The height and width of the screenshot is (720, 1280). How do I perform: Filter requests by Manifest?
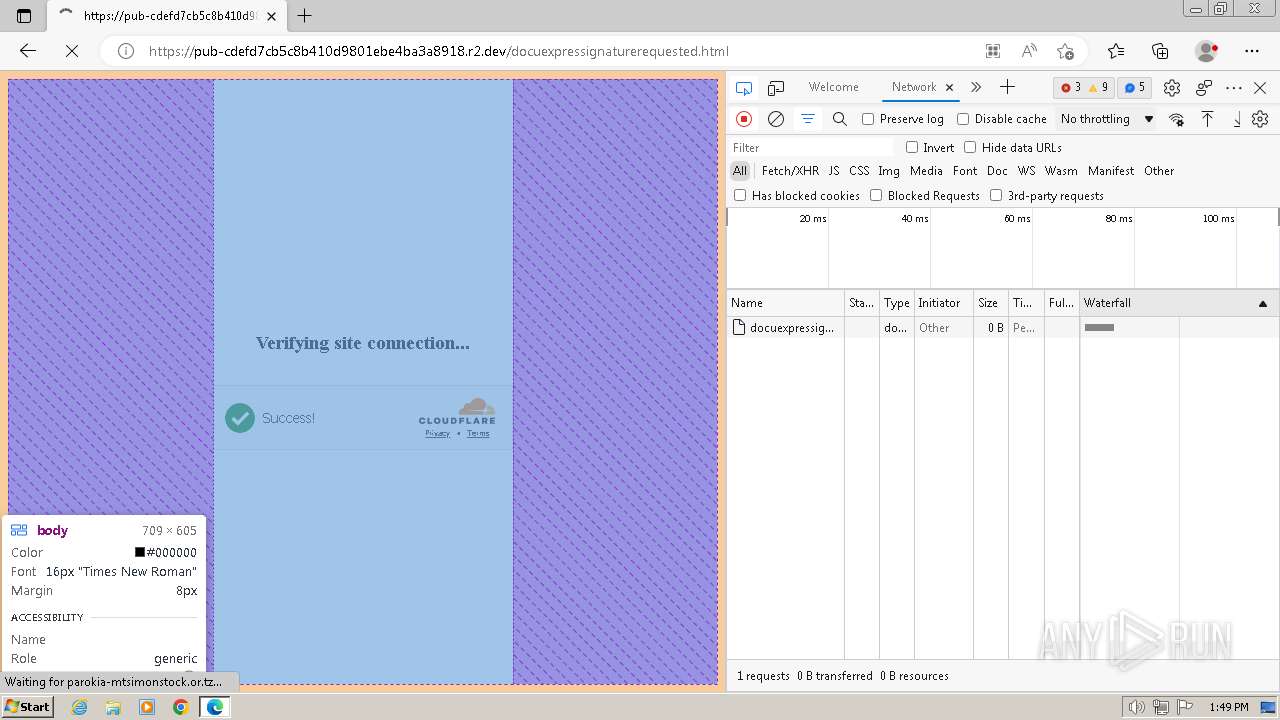[x=1111, y=171]
